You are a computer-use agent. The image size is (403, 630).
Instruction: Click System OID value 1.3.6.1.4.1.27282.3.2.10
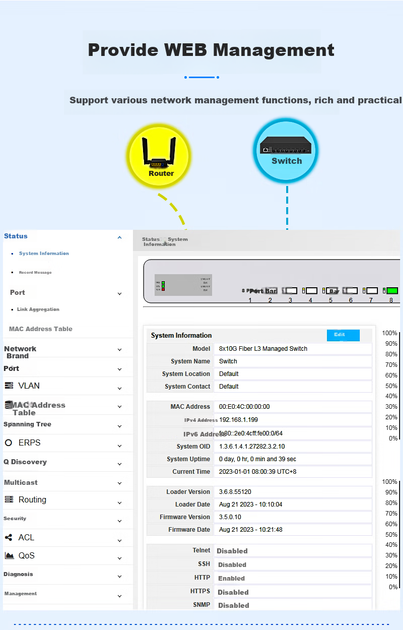point(252,446)
